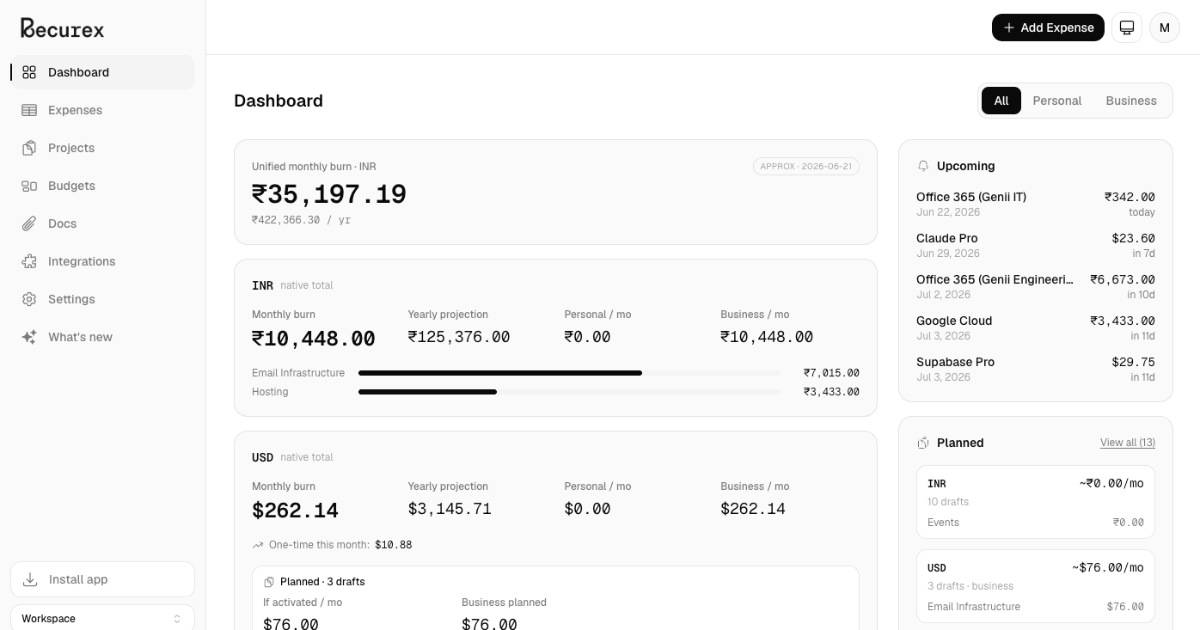This screenshot has width=1200, height=630.
Task: Click the plus icon in Add Expense
Action: [x=1008, y=28]
